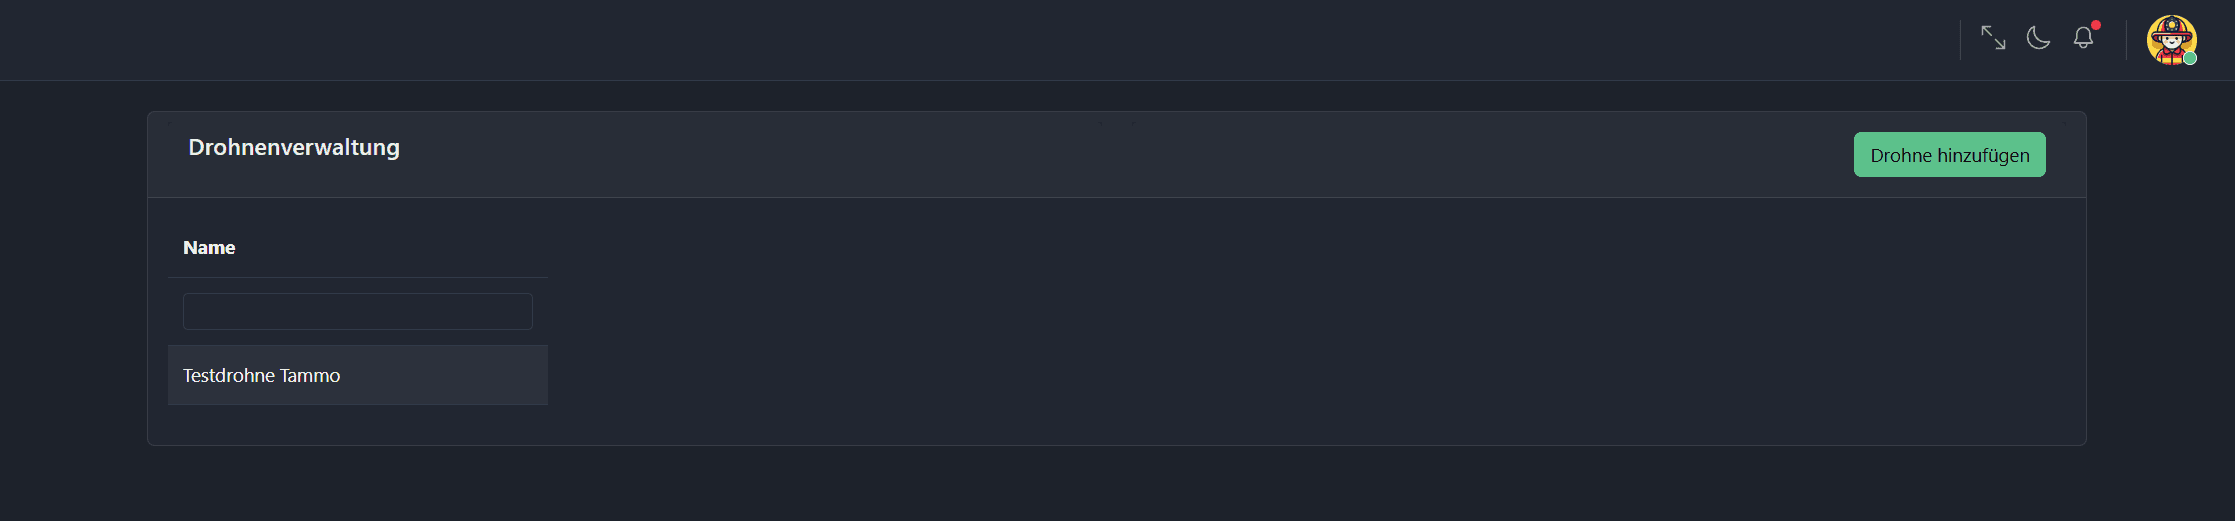Toggle dark mode using the moon icon
The width and height of the screenshot is (2235, 521).
click(2038, 38)
